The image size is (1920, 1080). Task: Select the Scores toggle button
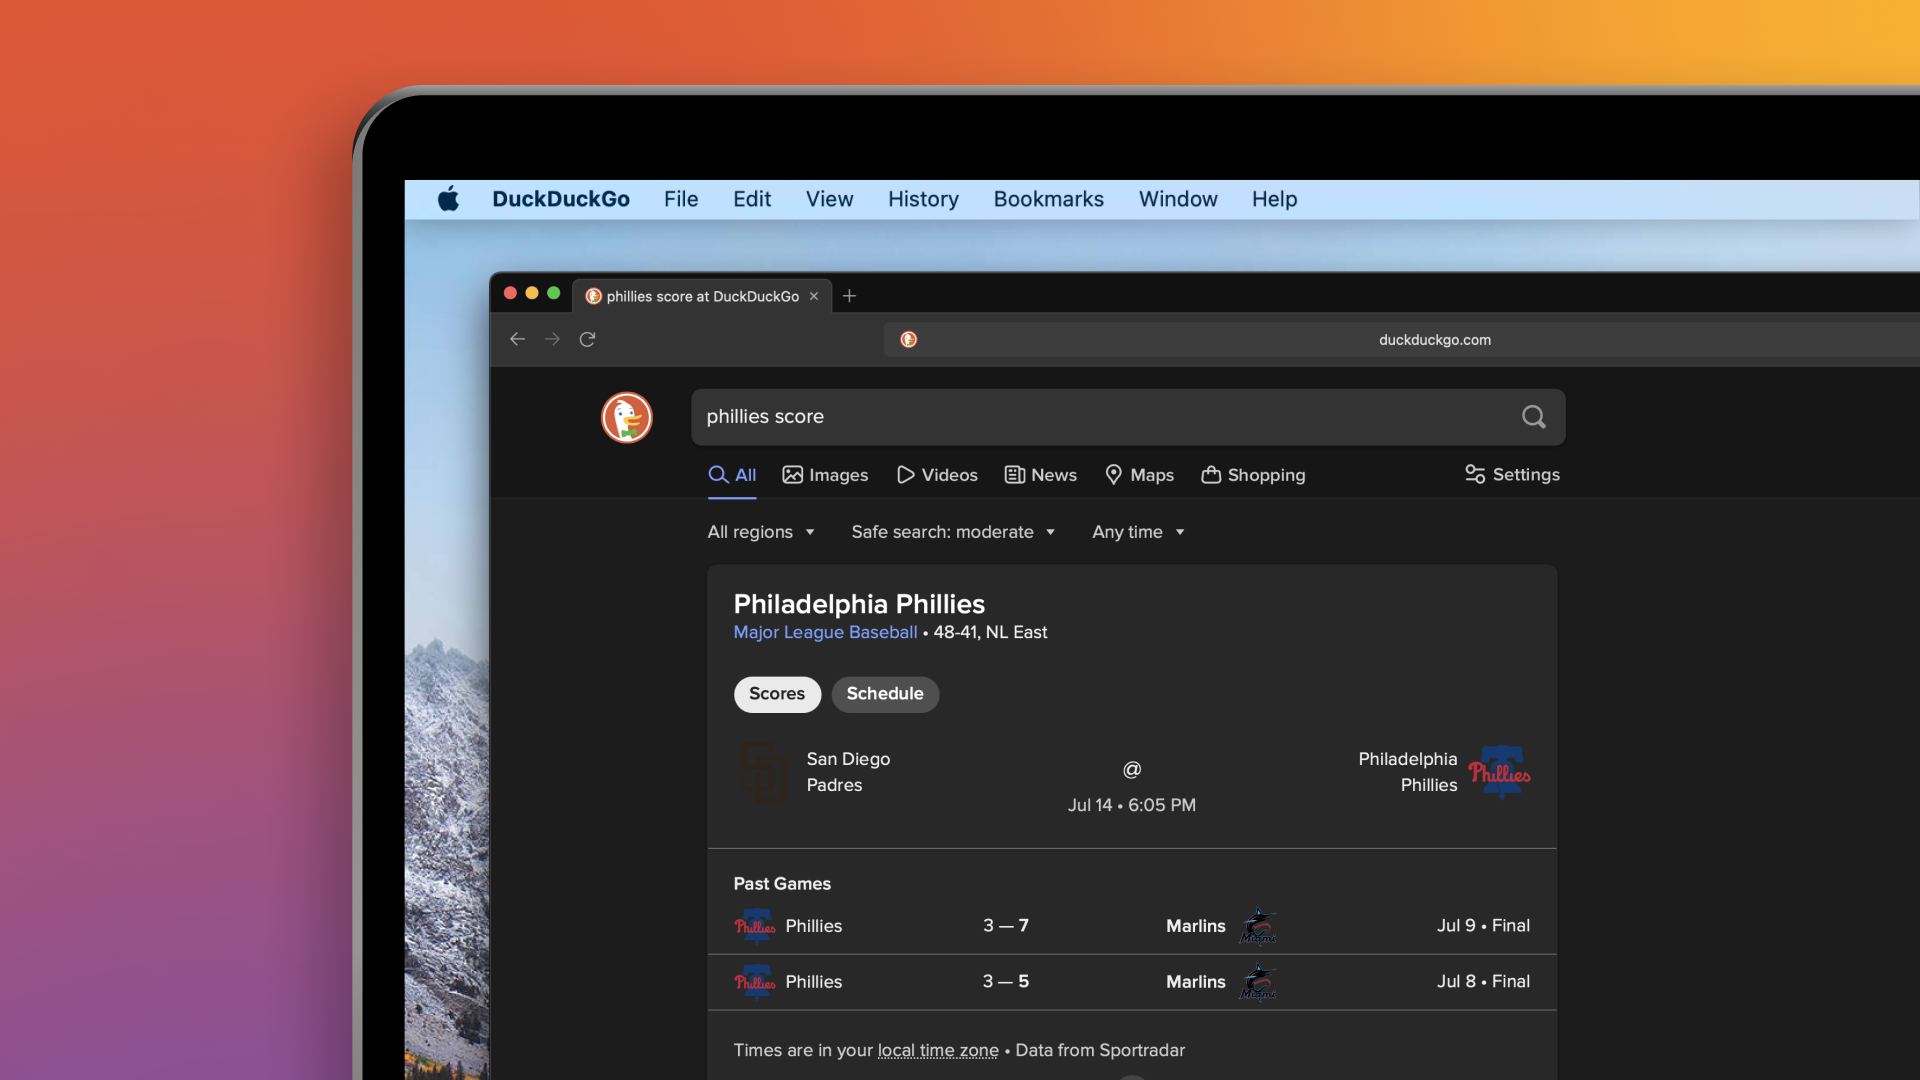[777, 694]
